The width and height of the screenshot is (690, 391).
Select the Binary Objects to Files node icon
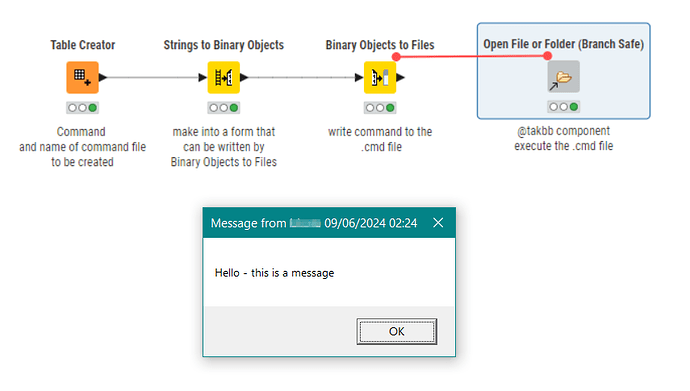point(380,77)
